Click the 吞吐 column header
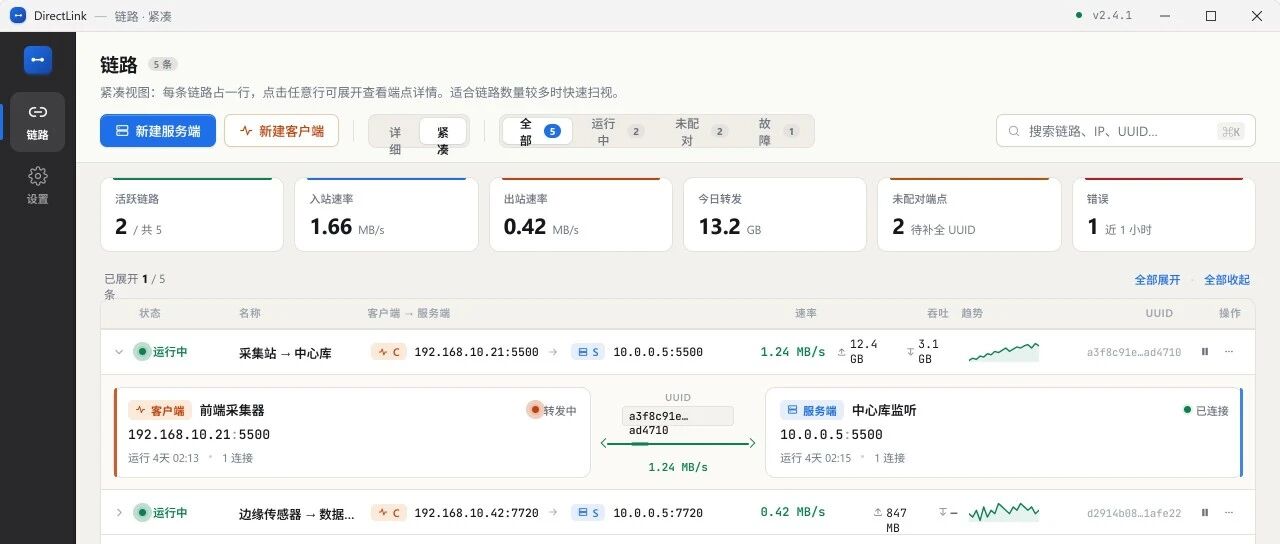This screenshot has width=1280, height=544. (x=937, y=313)
